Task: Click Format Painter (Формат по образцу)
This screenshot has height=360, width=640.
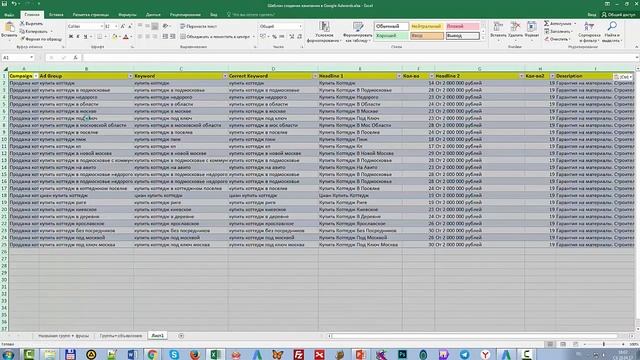Action: coord(41,39)
